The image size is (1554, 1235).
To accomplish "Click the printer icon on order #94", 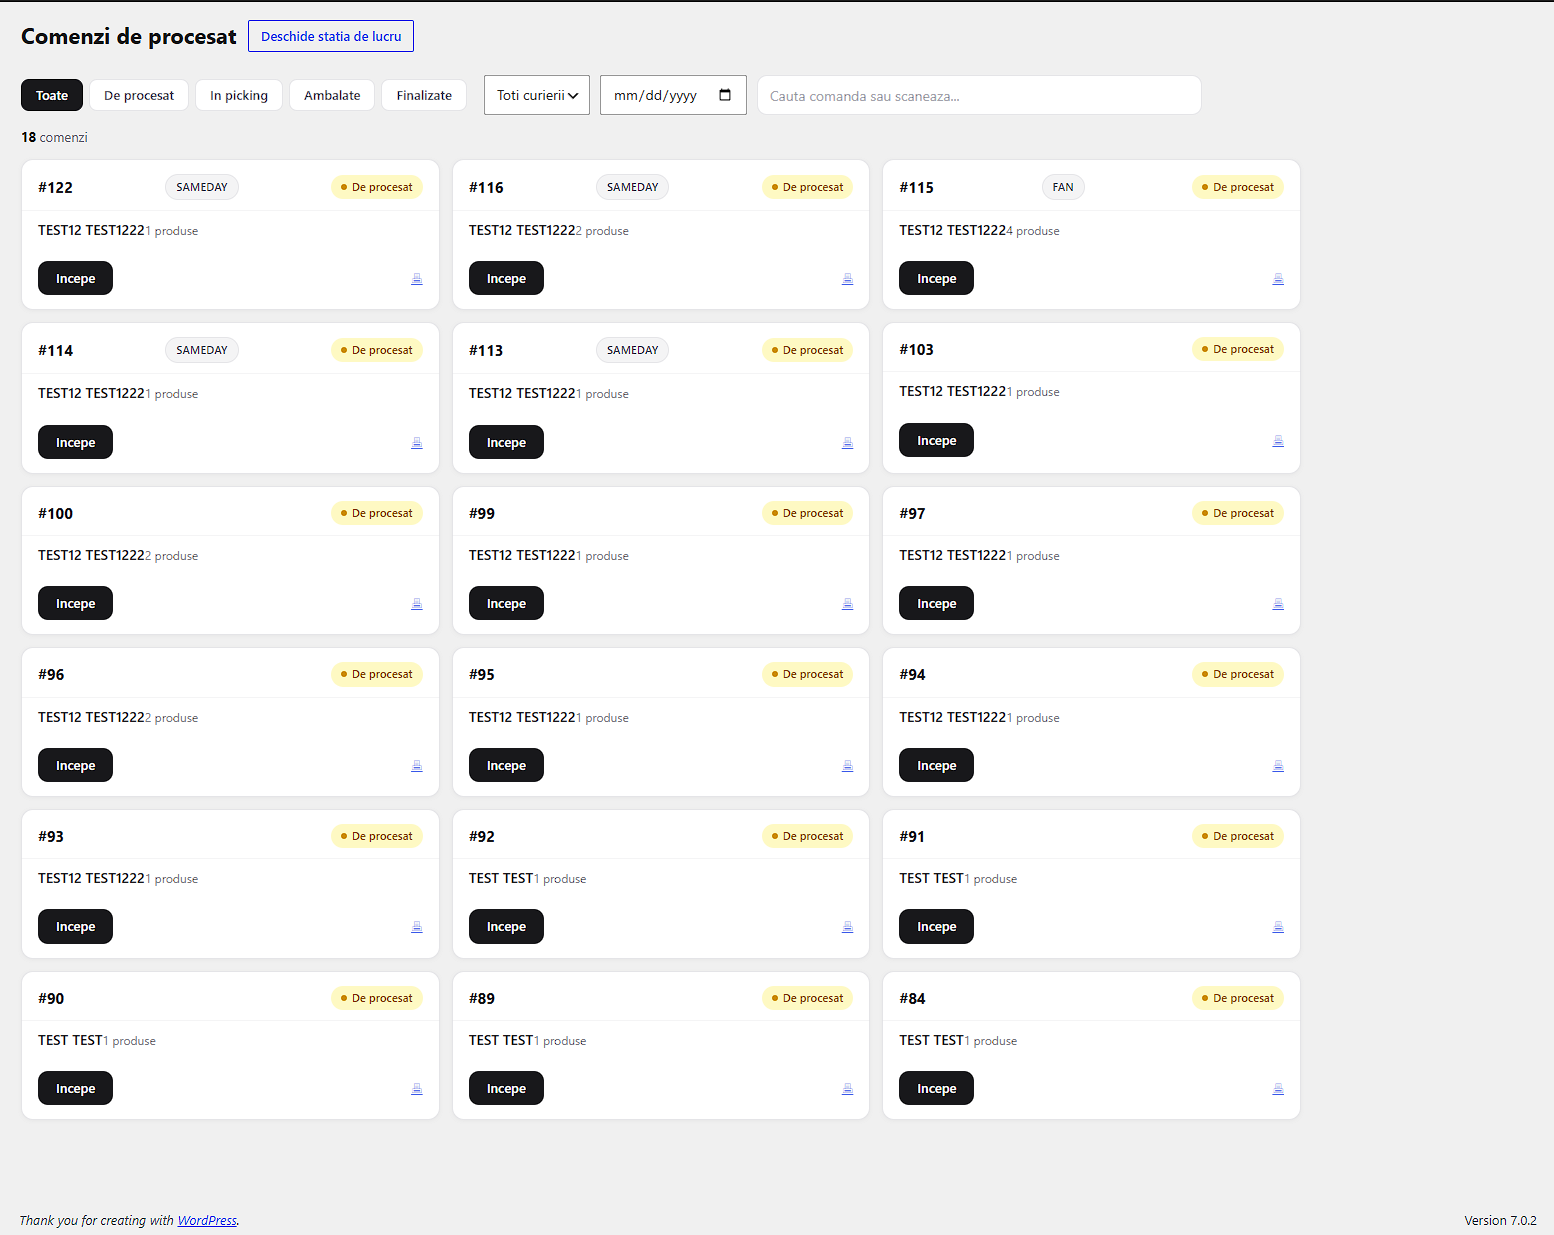I will tap(1278, 766).
